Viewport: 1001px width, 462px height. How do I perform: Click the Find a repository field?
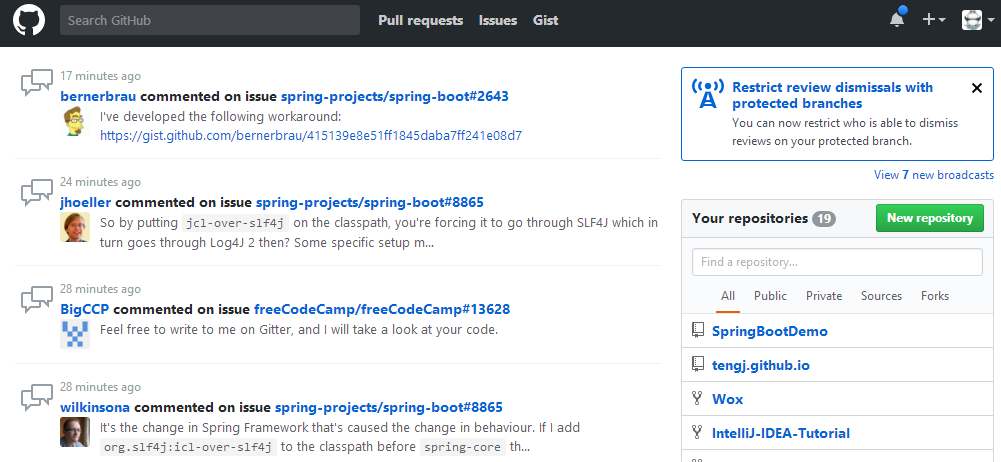[x=837, y=262]
